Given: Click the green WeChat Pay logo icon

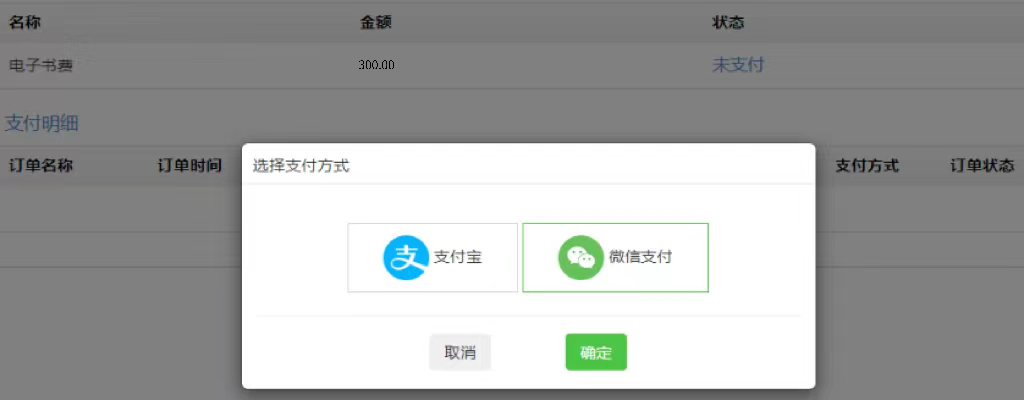Looking at the screenshot, I should [x=580, y=257].
